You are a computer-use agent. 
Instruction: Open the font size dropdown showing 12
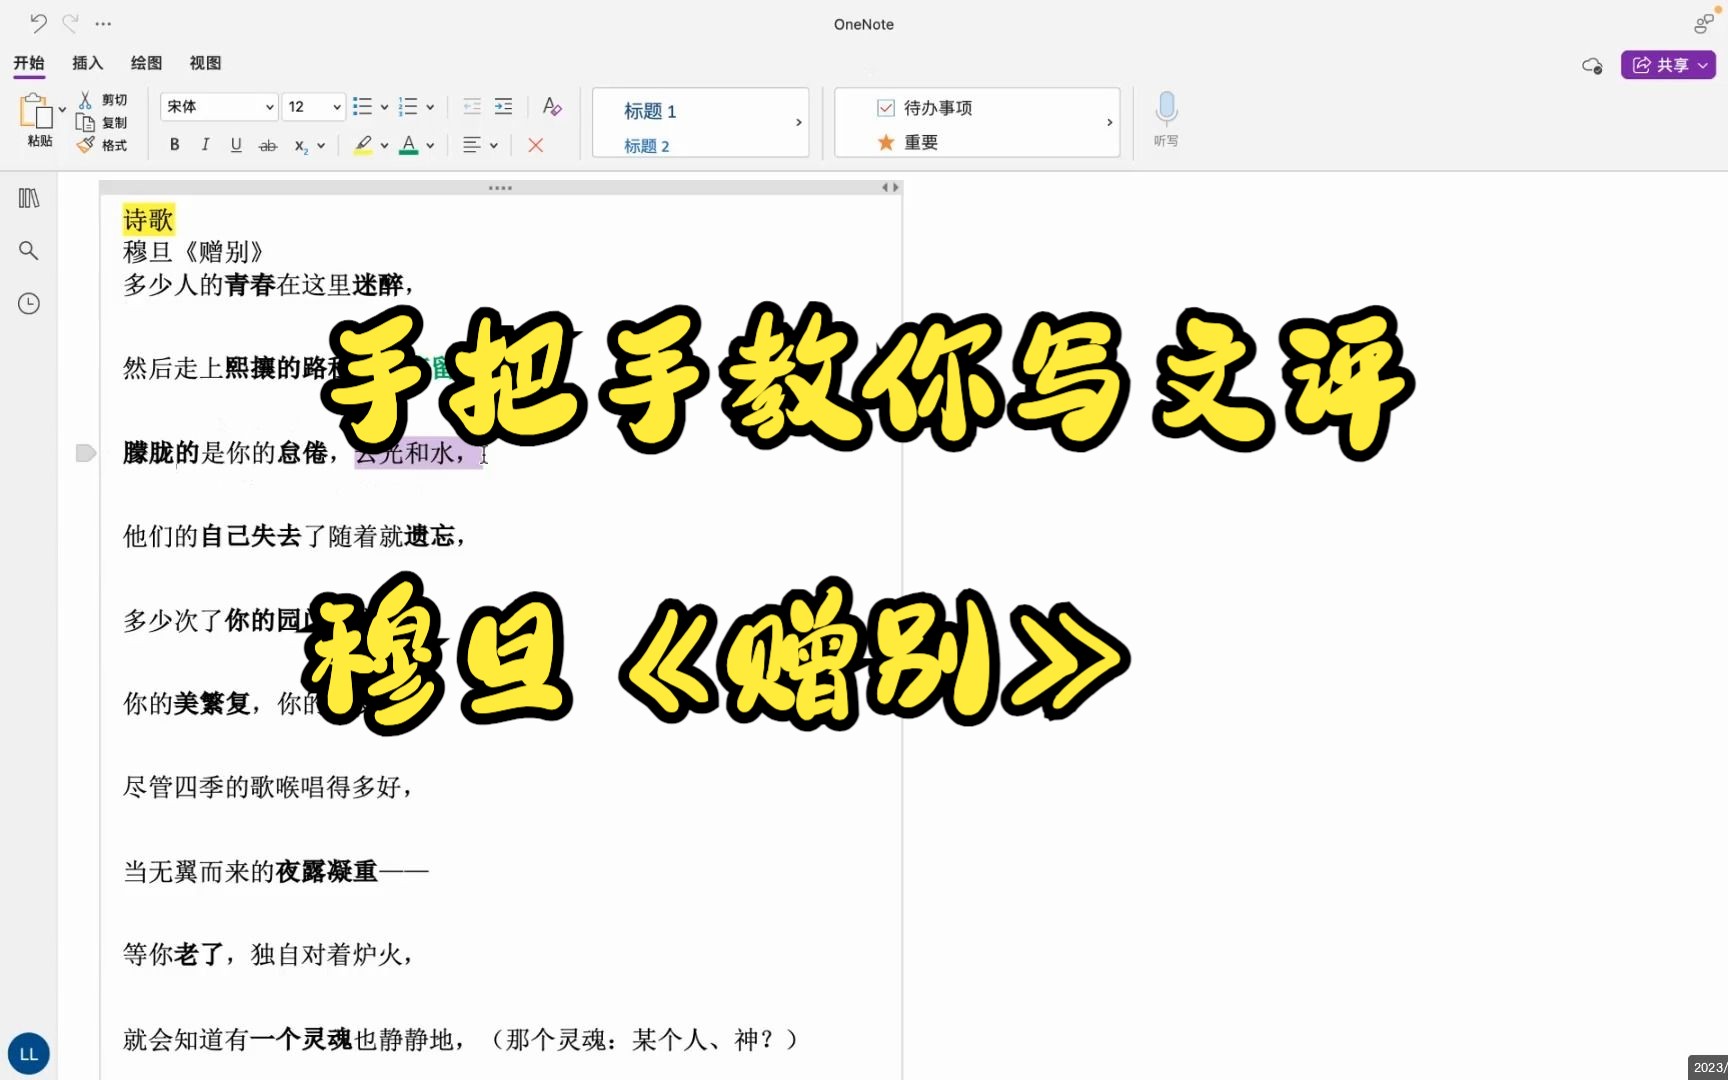pos(314,106)
